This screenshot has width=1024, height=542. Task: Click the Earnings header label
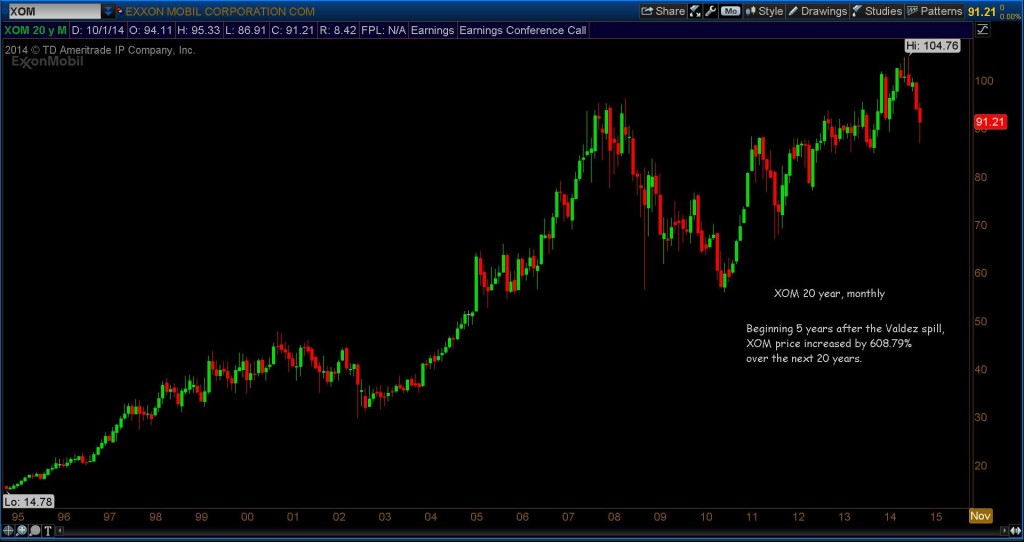pos(432,30)
